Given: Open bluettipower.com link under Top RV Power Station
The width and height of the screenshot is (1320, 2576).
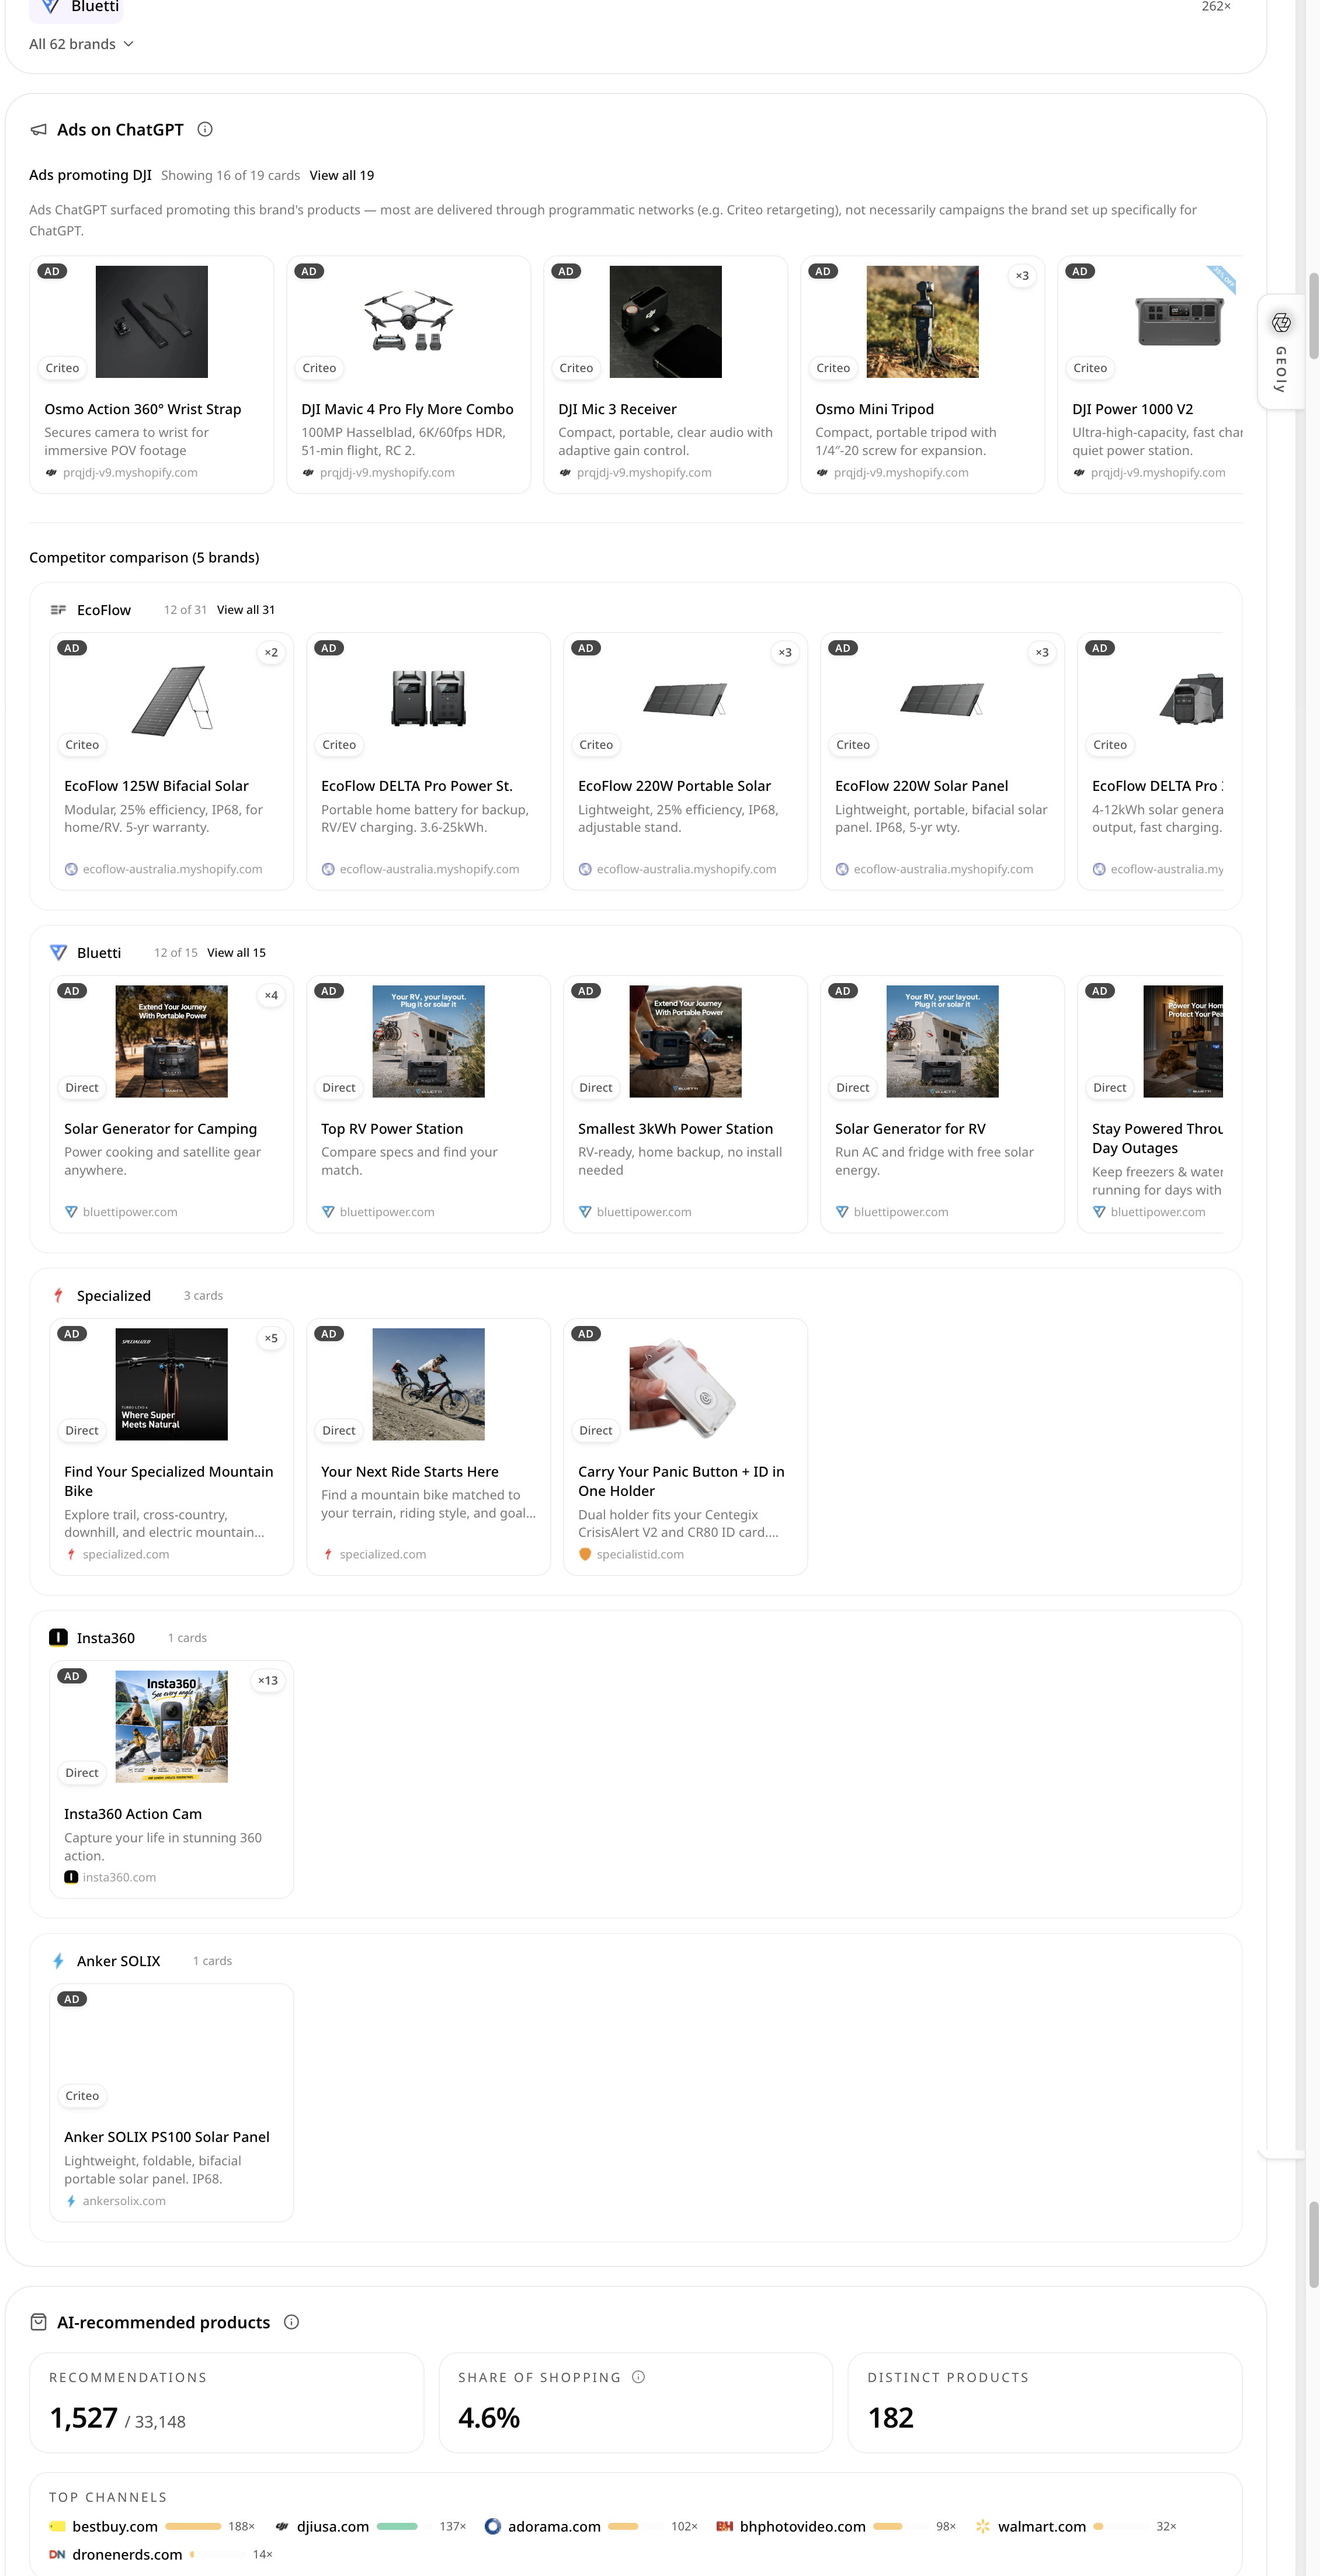Looking at the screenshot, I should (x=387, y=1212).
